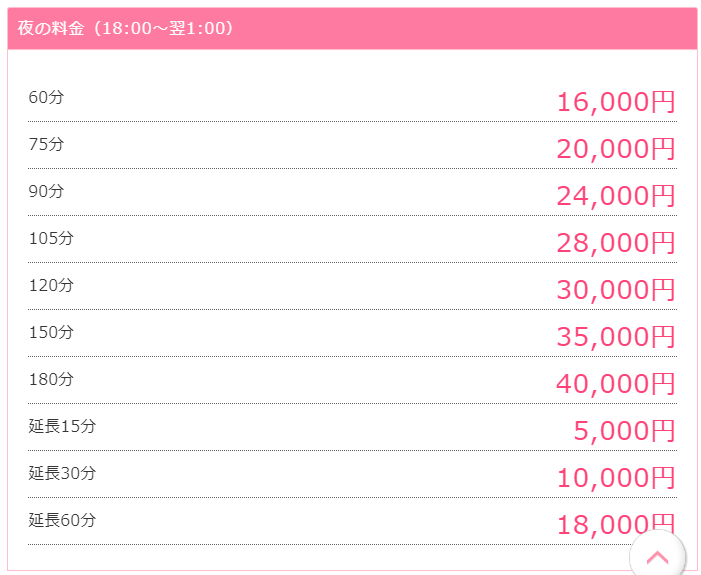Click the 40,000円 price
Screen dimensions: 701x575
616,384
